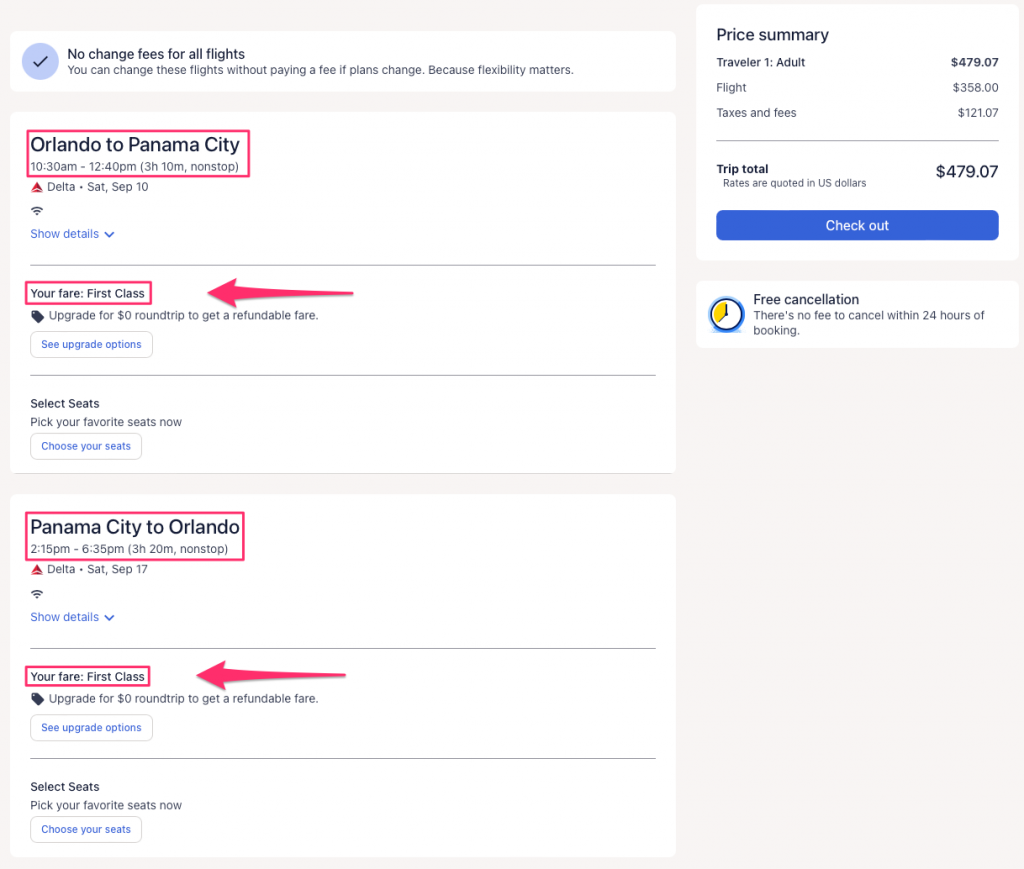Click the Panama City to Orlando heading
This screenshot has height=869, width=1024.
click(135, 527)
